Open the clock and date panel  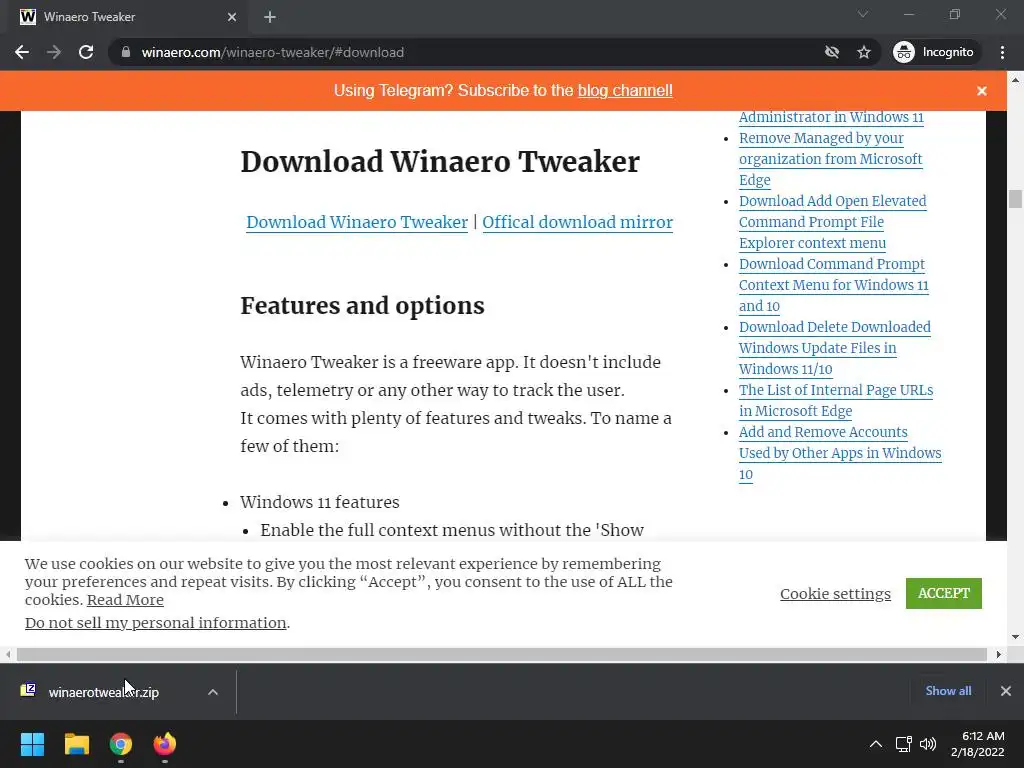[978, 744]
